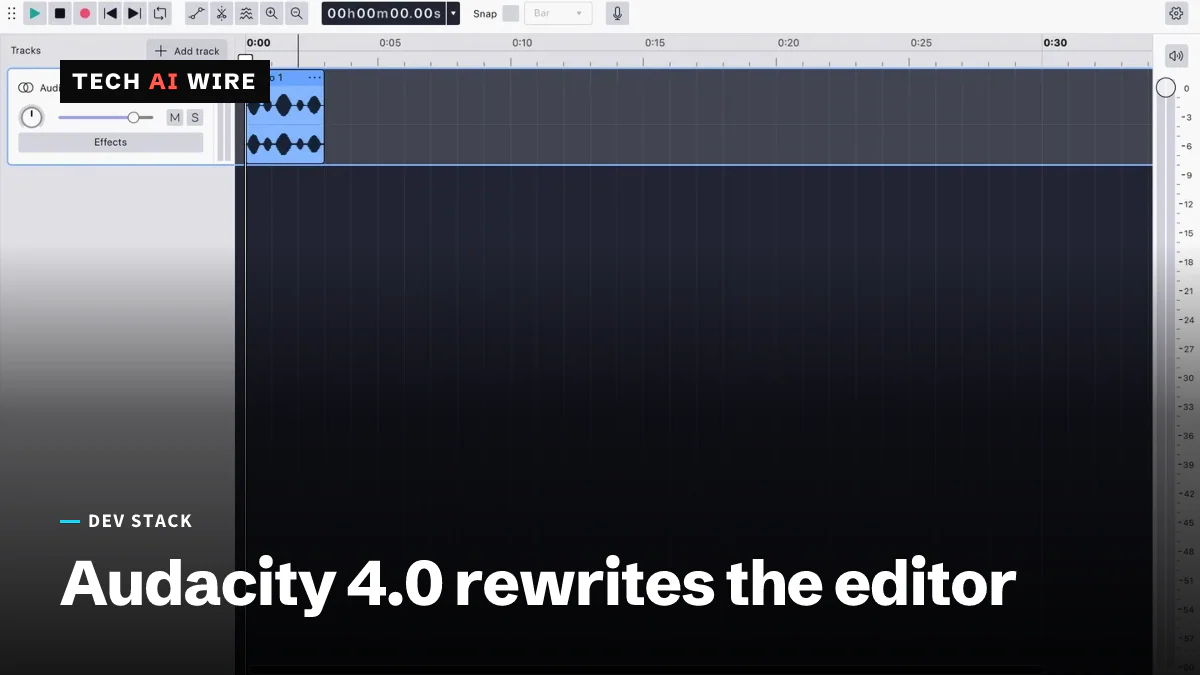The width and height of the screenshot is (1200, 675).
Task: Select the audio clip waveform
Action: (x=285, y=124)
